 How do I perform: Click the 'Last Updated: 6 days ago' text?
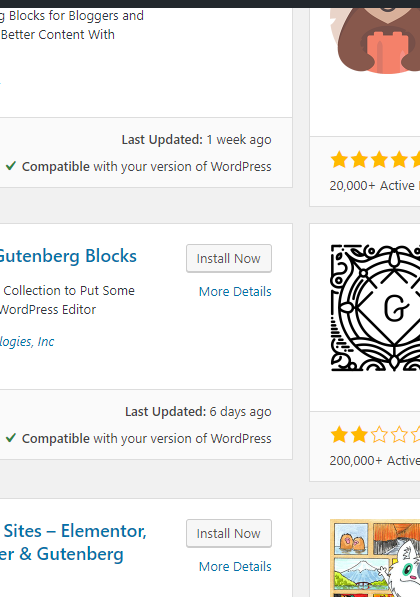click(x=198, y=412)
